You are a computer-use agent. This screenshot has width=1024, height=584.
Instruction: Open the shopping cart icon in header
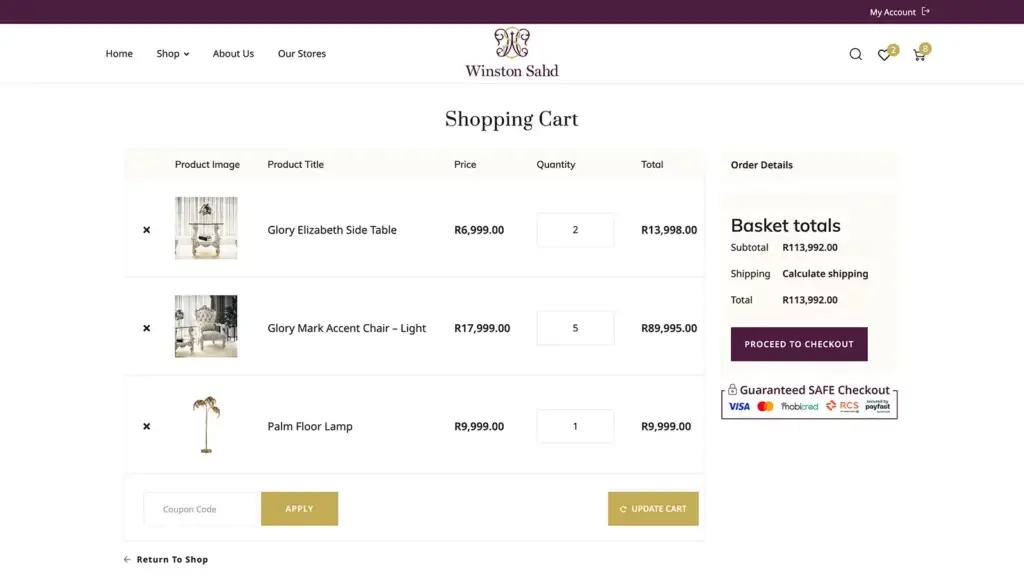[x=919, y=56]
